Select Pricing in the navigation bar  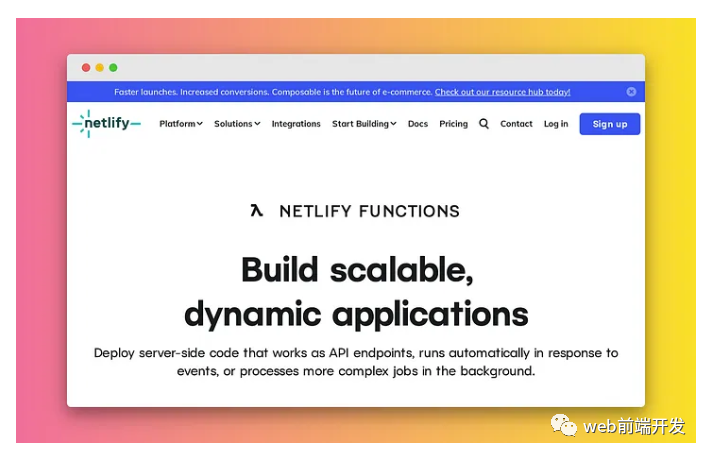tap(453, 124)
